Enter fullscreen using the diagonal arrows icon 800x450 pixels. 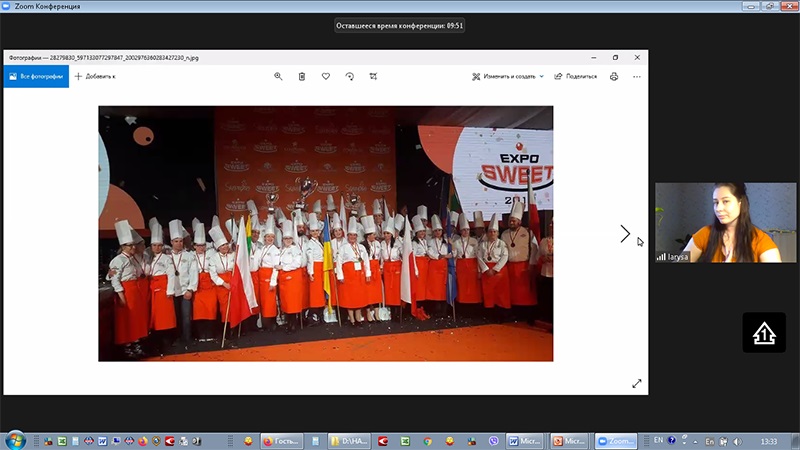tap(637, 383)
